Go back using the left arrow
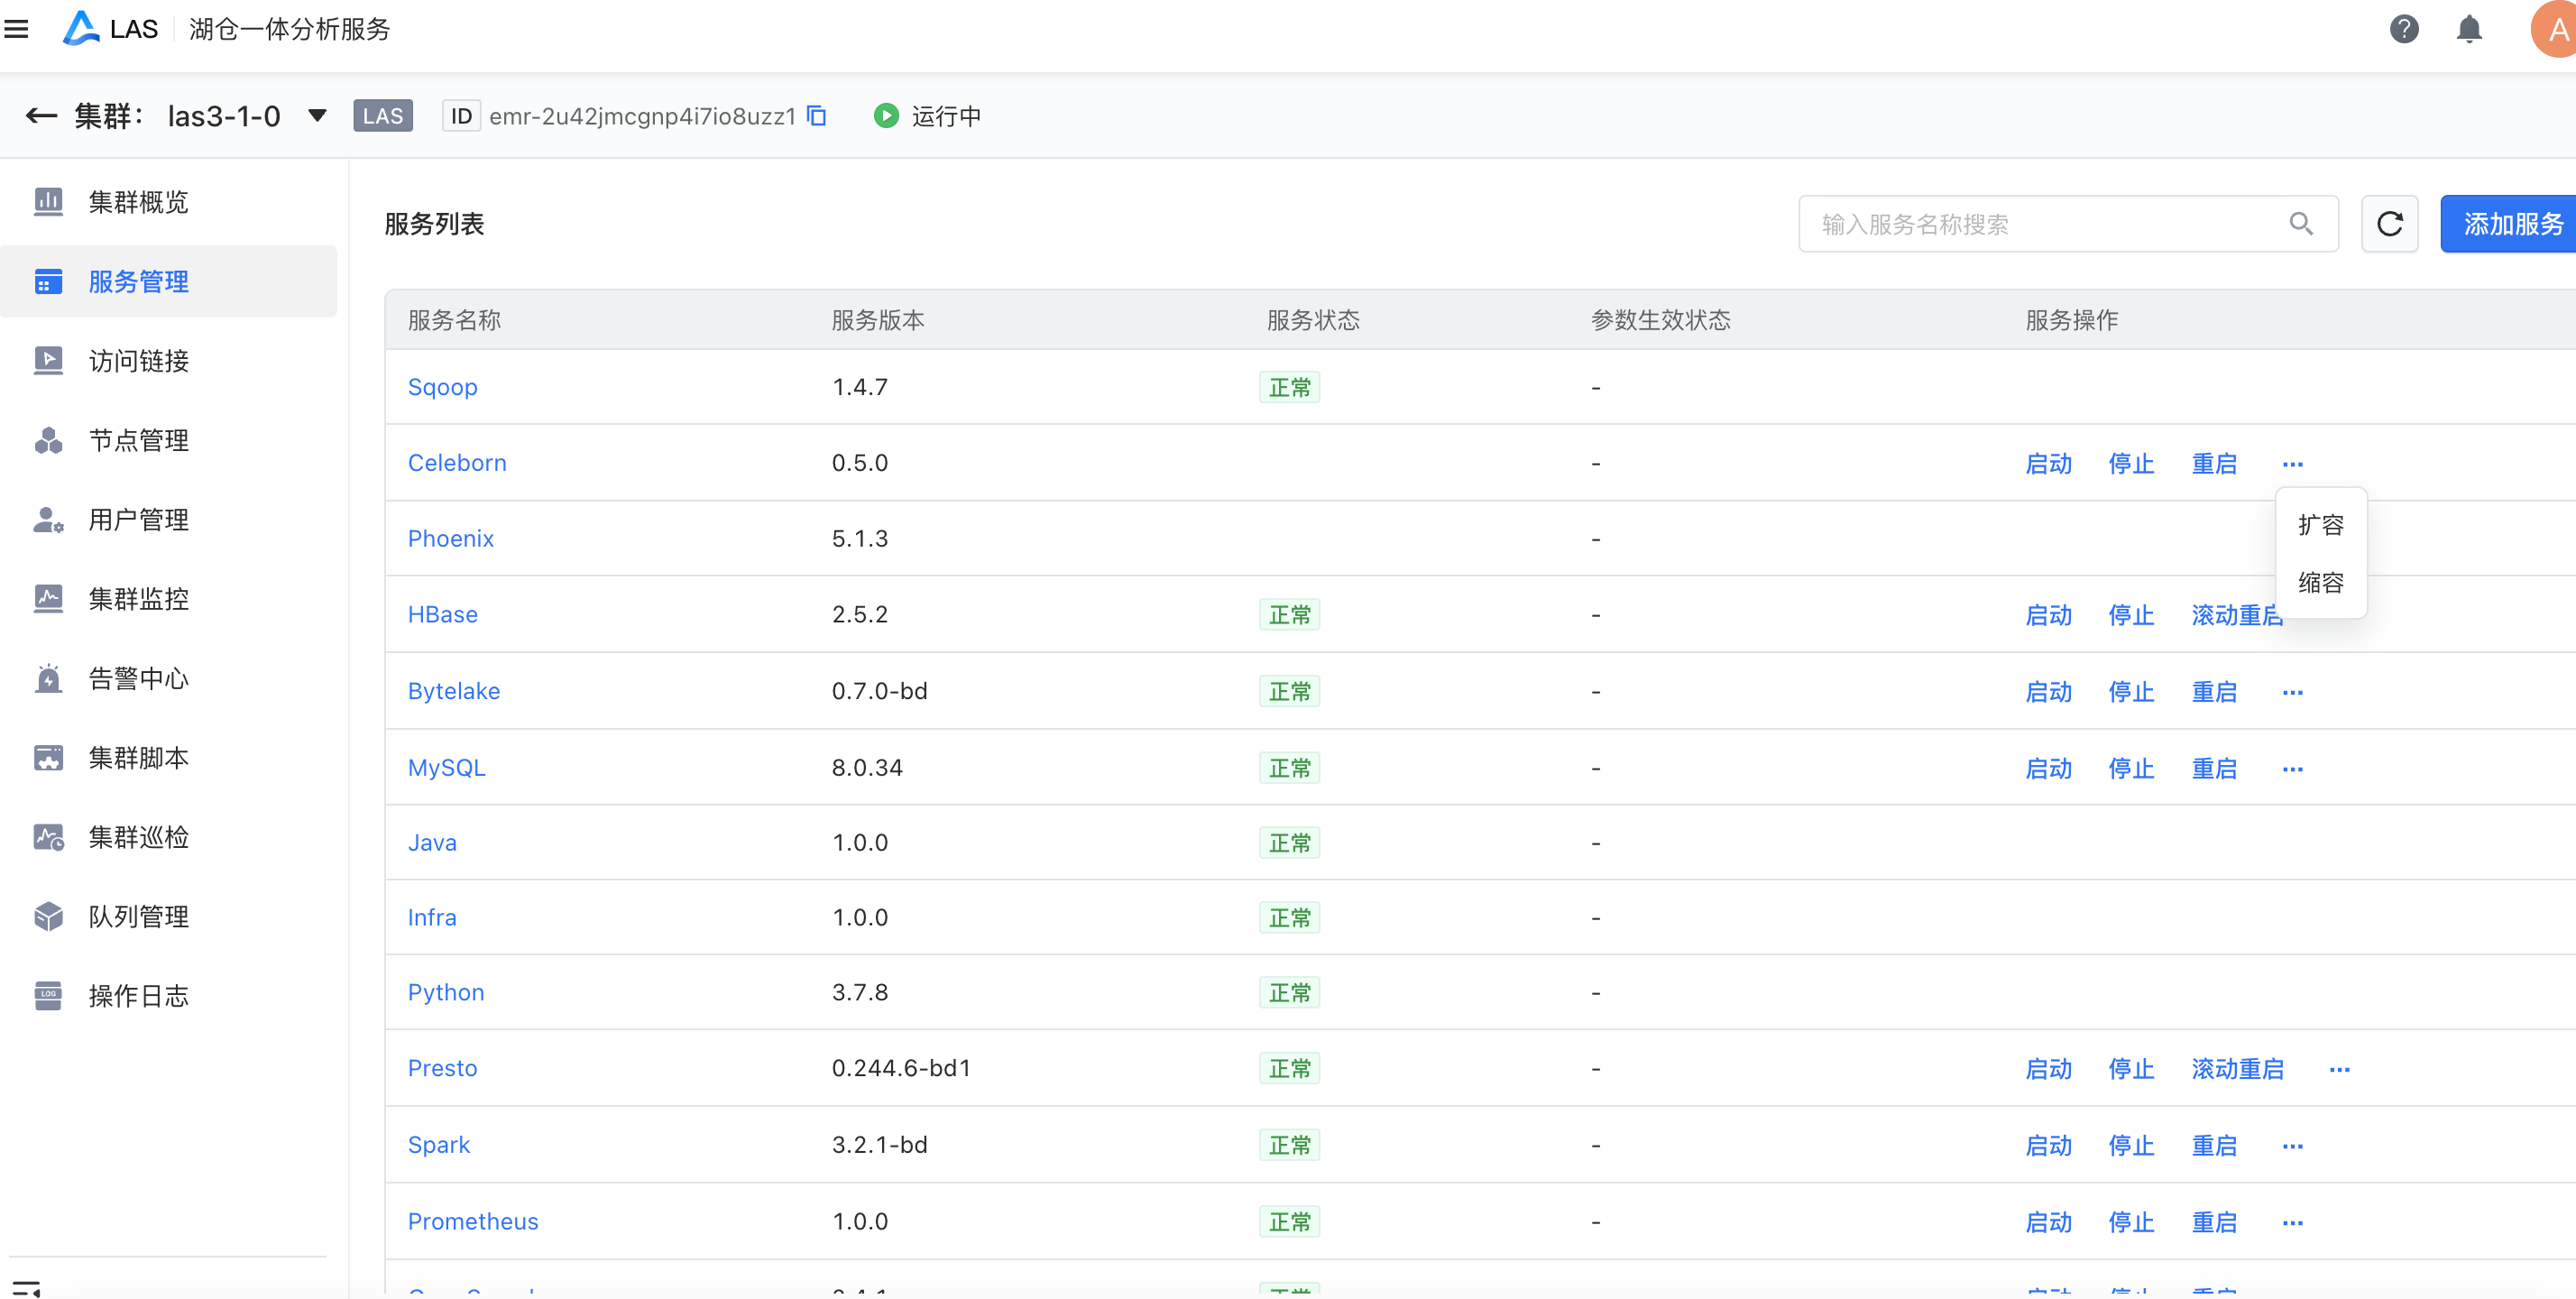 [41, 116]
